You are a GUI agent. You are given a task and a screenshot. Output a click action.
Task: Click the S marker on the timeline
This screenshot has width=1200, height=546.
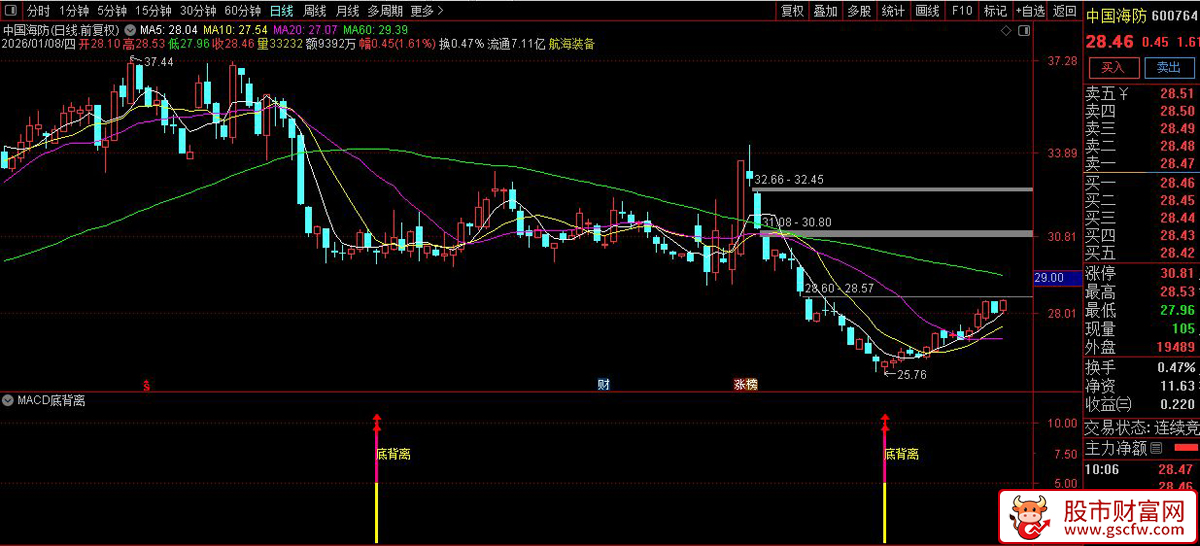click(146, 384)
